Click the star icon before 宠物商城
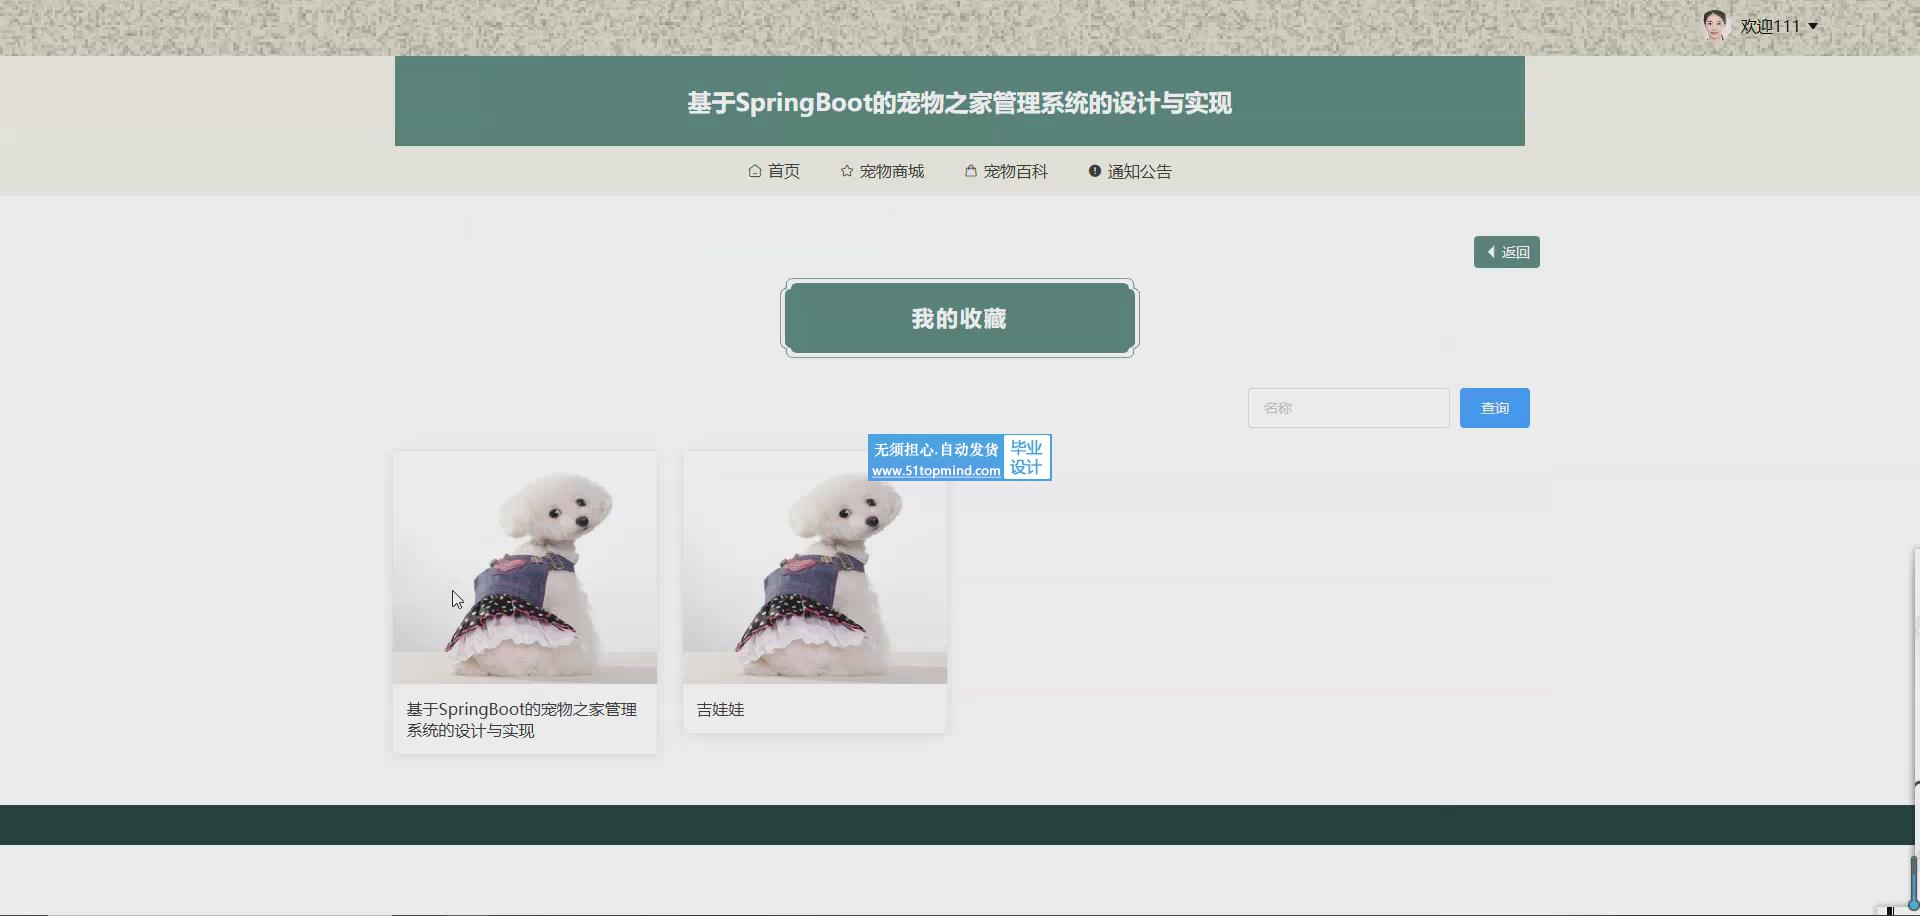The width and height of the screenshot is (1920, 916). point(847,171)
